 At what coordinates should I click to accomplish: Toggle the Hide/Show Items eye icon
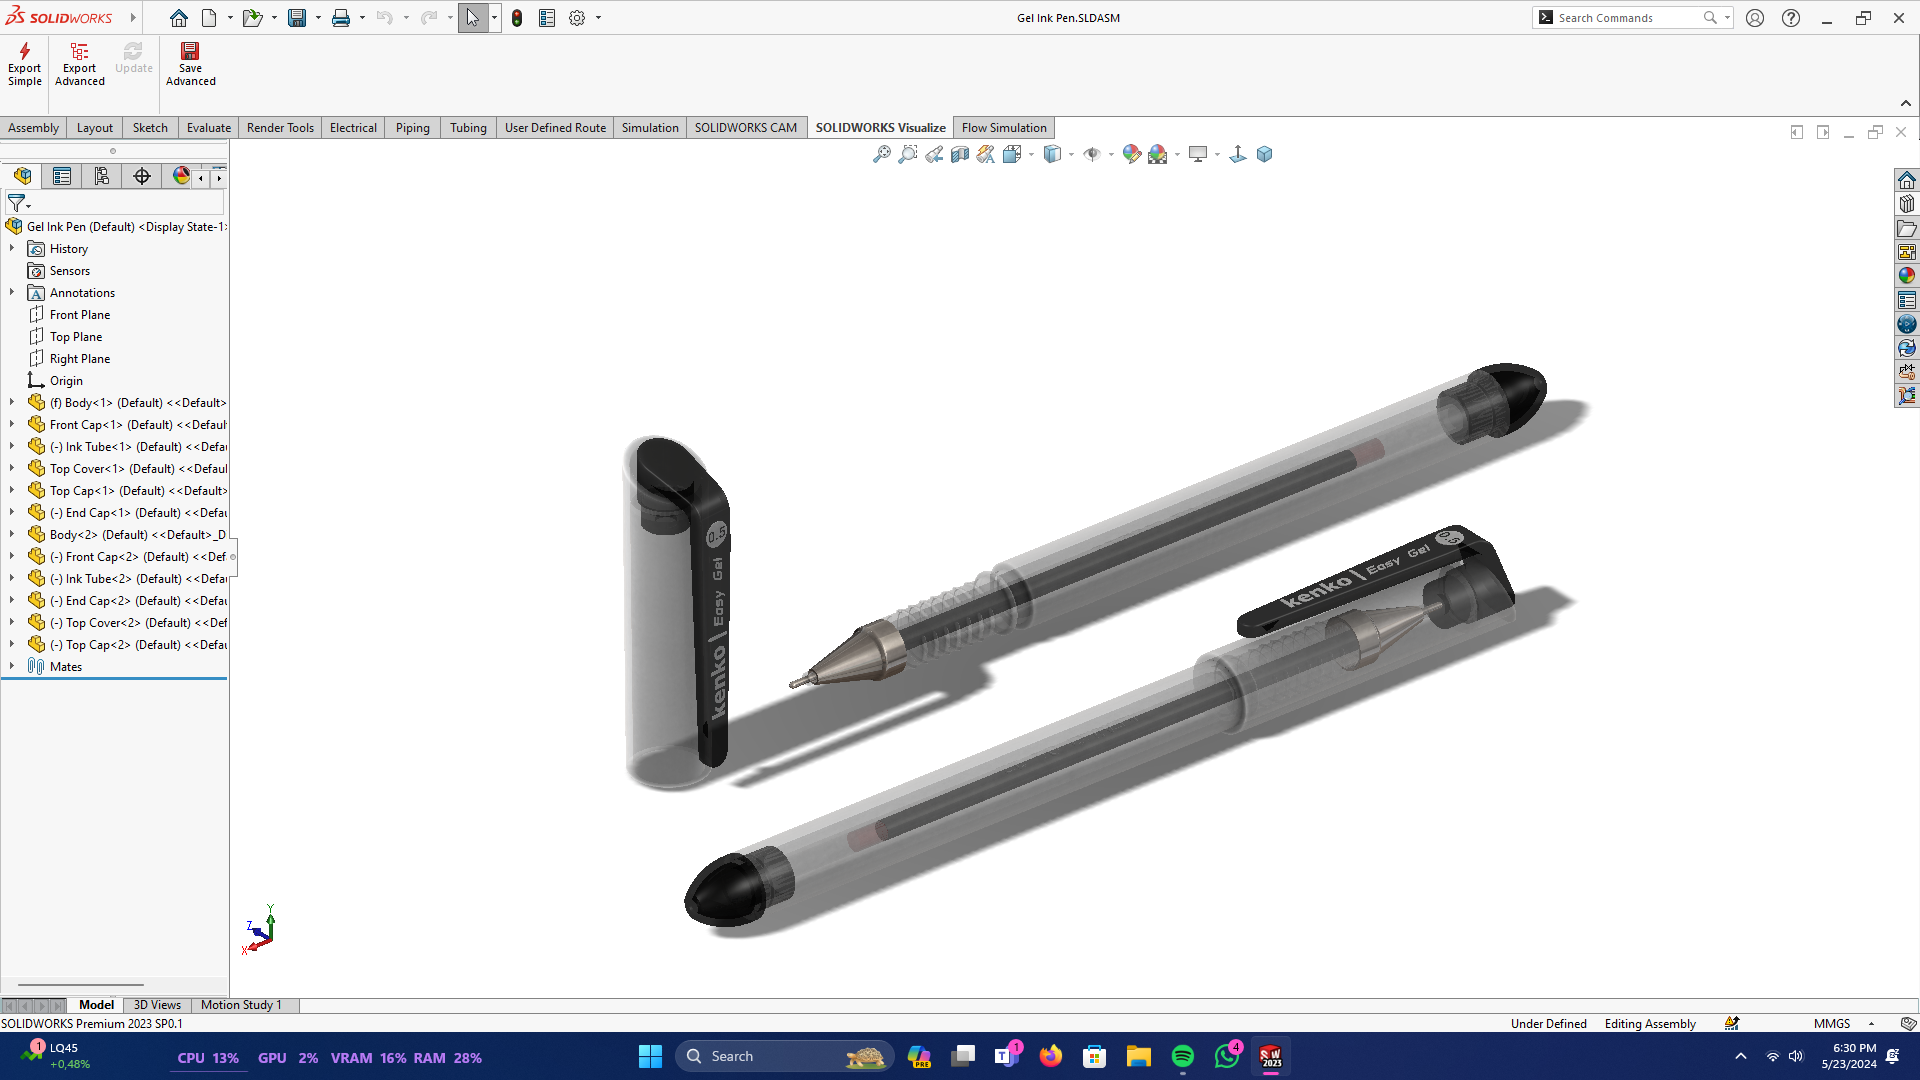(1092, 154)
